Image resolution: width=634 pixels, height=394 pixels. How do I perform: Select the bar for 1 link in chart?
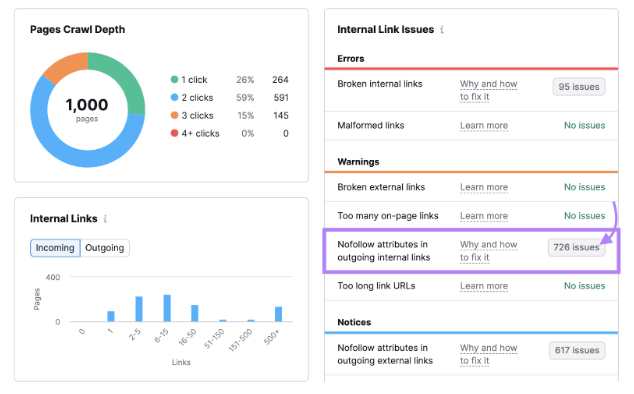tap(111, 316)
